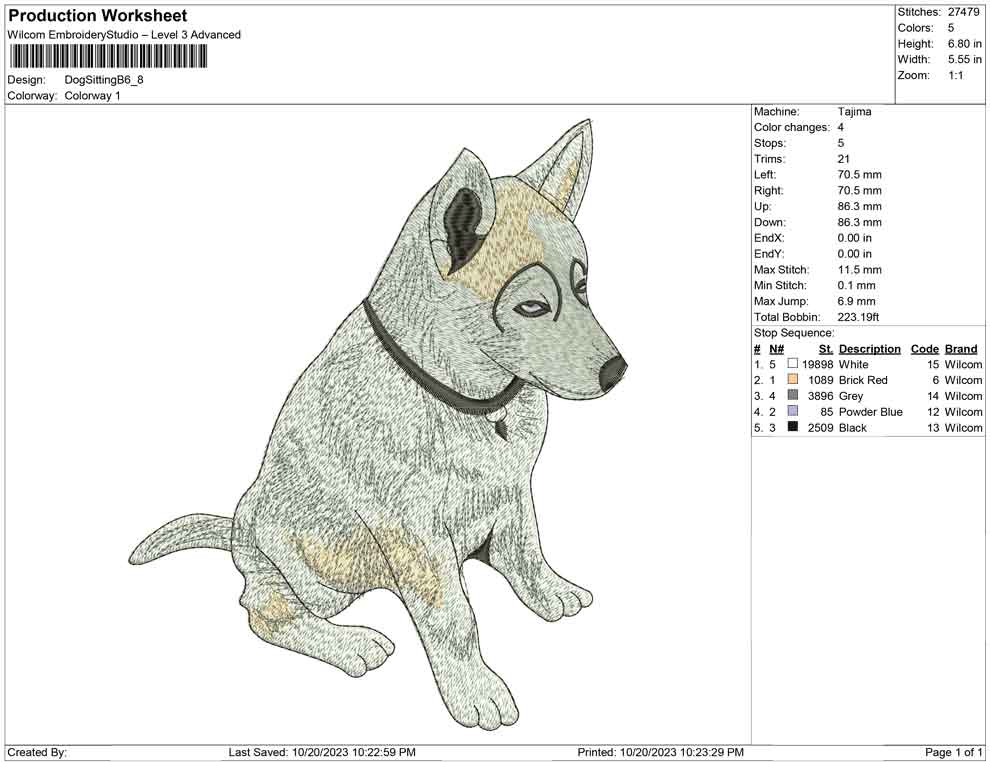Screen dimensions: 990x762
Task: Click the 'St.' column header
Action: point(826,349)
